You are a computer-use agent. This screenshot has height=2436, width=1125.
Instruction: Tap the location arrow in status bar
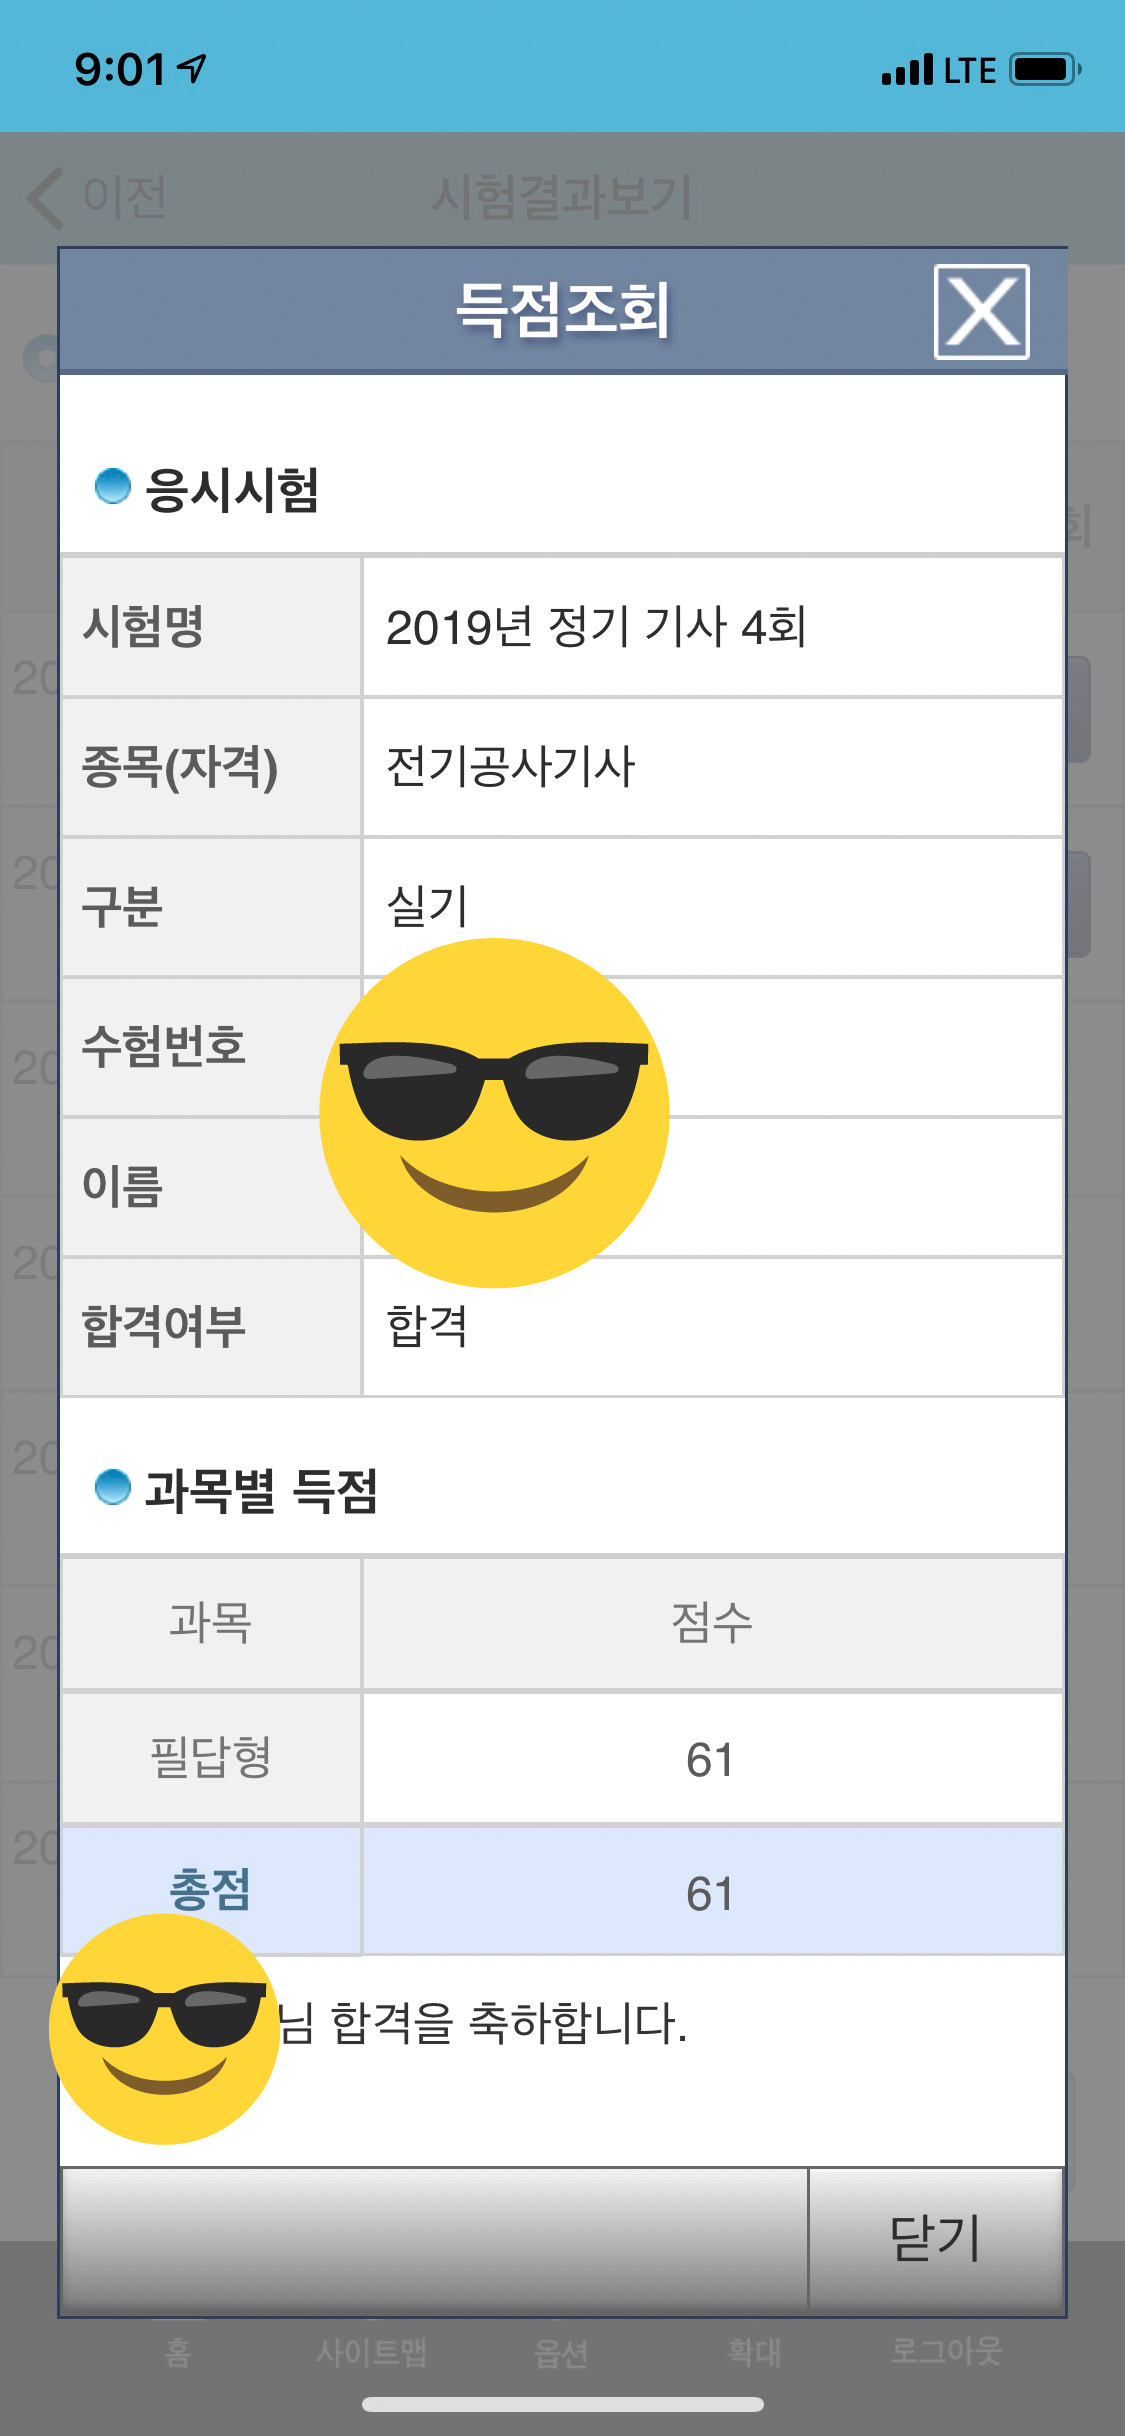(x=191, y=68)
